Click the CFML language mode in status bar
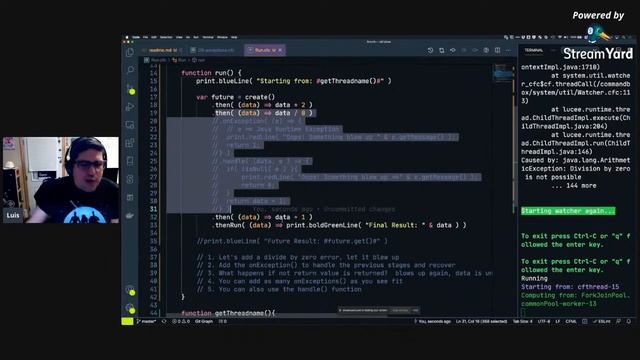The width and height of the screenshot is (640, 360). point(571,322)
